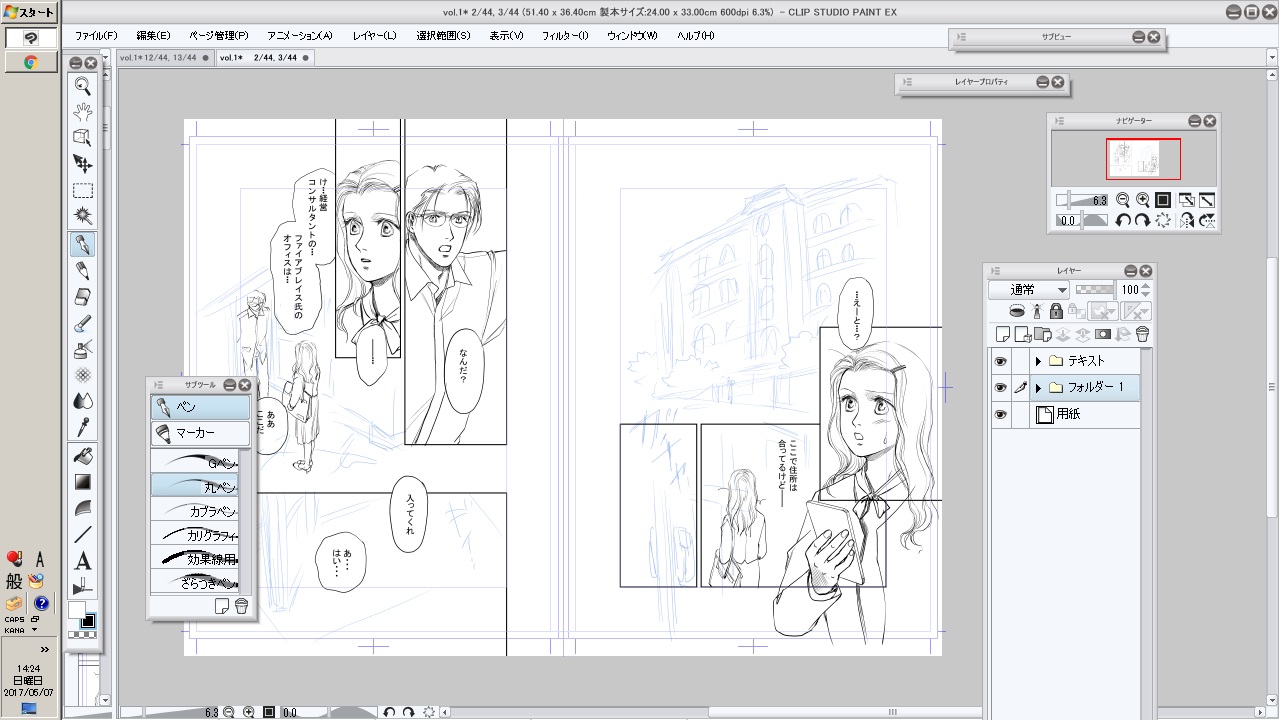The width and height of the screenshot is (1280, 720).
Task: Select the Eraser tool
Action: coord(83,297)
